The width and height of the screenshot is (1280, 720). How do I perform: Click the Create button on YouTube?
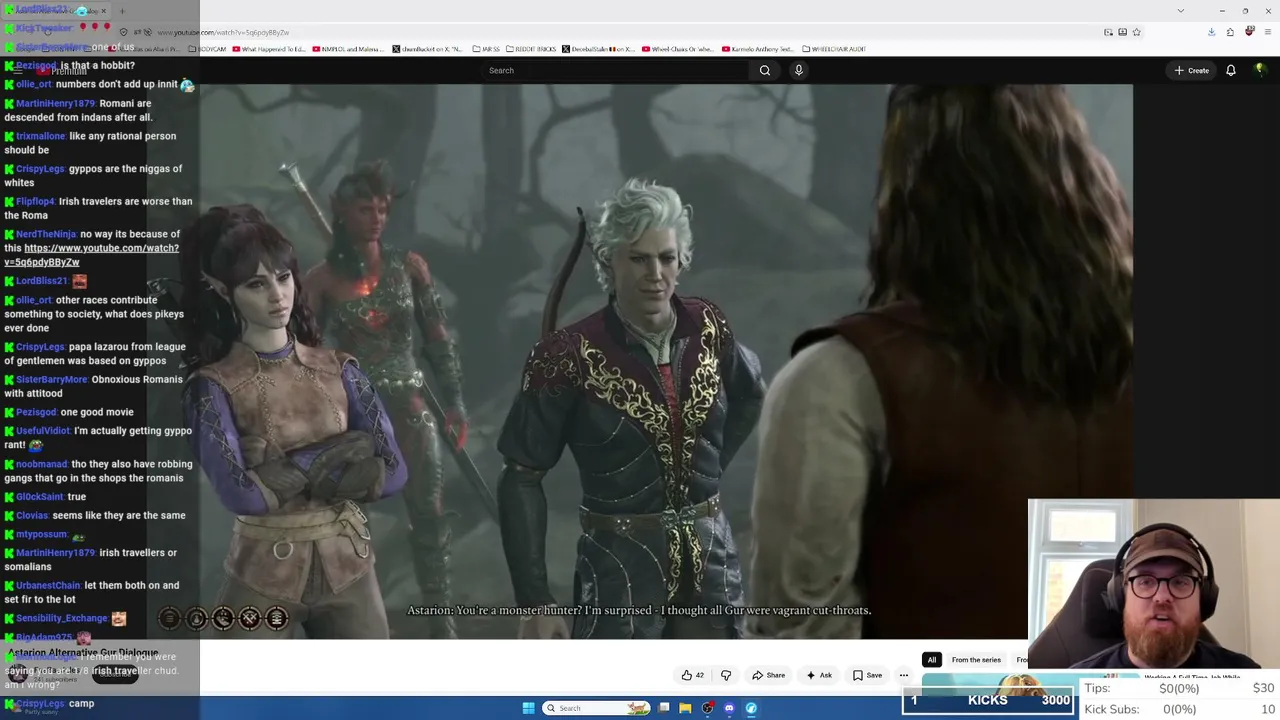1192,70
